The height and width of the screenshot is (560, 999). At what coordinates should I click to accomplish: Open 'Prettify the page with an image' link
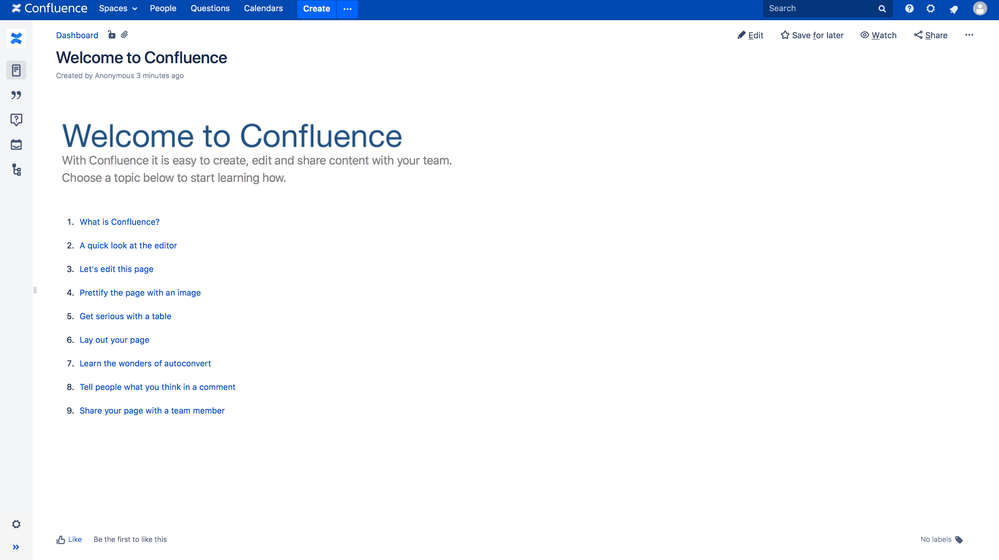point(140,292)
